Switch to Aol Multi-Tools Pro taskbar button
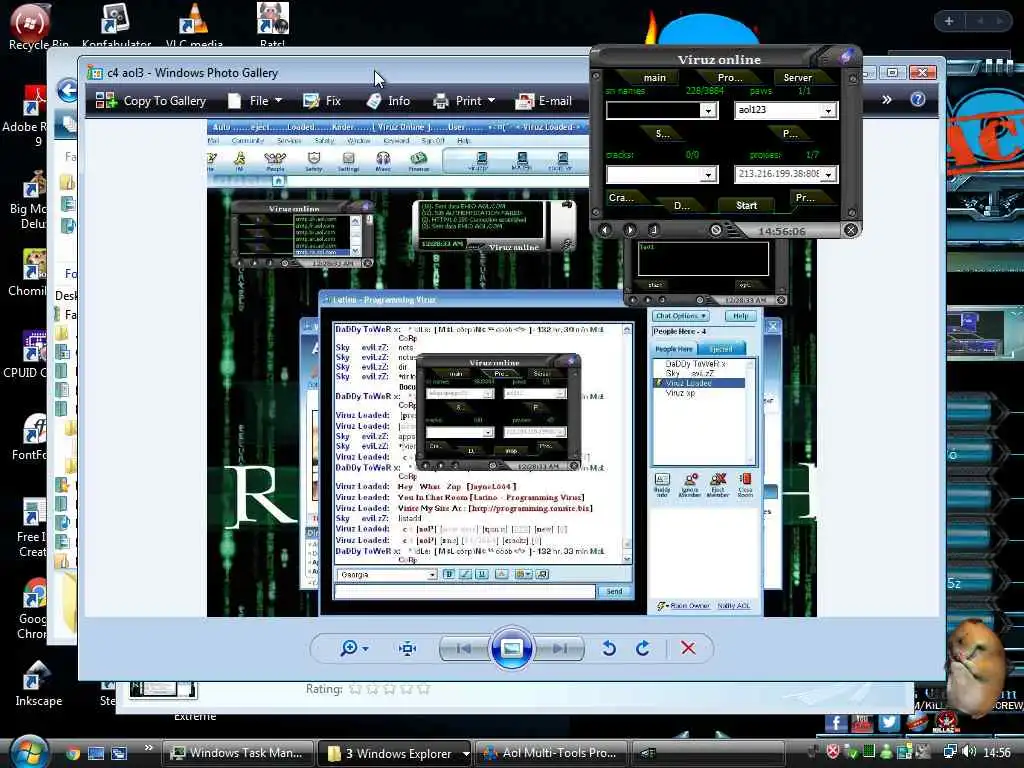The image size is (1024, 768). click(551, 753)
